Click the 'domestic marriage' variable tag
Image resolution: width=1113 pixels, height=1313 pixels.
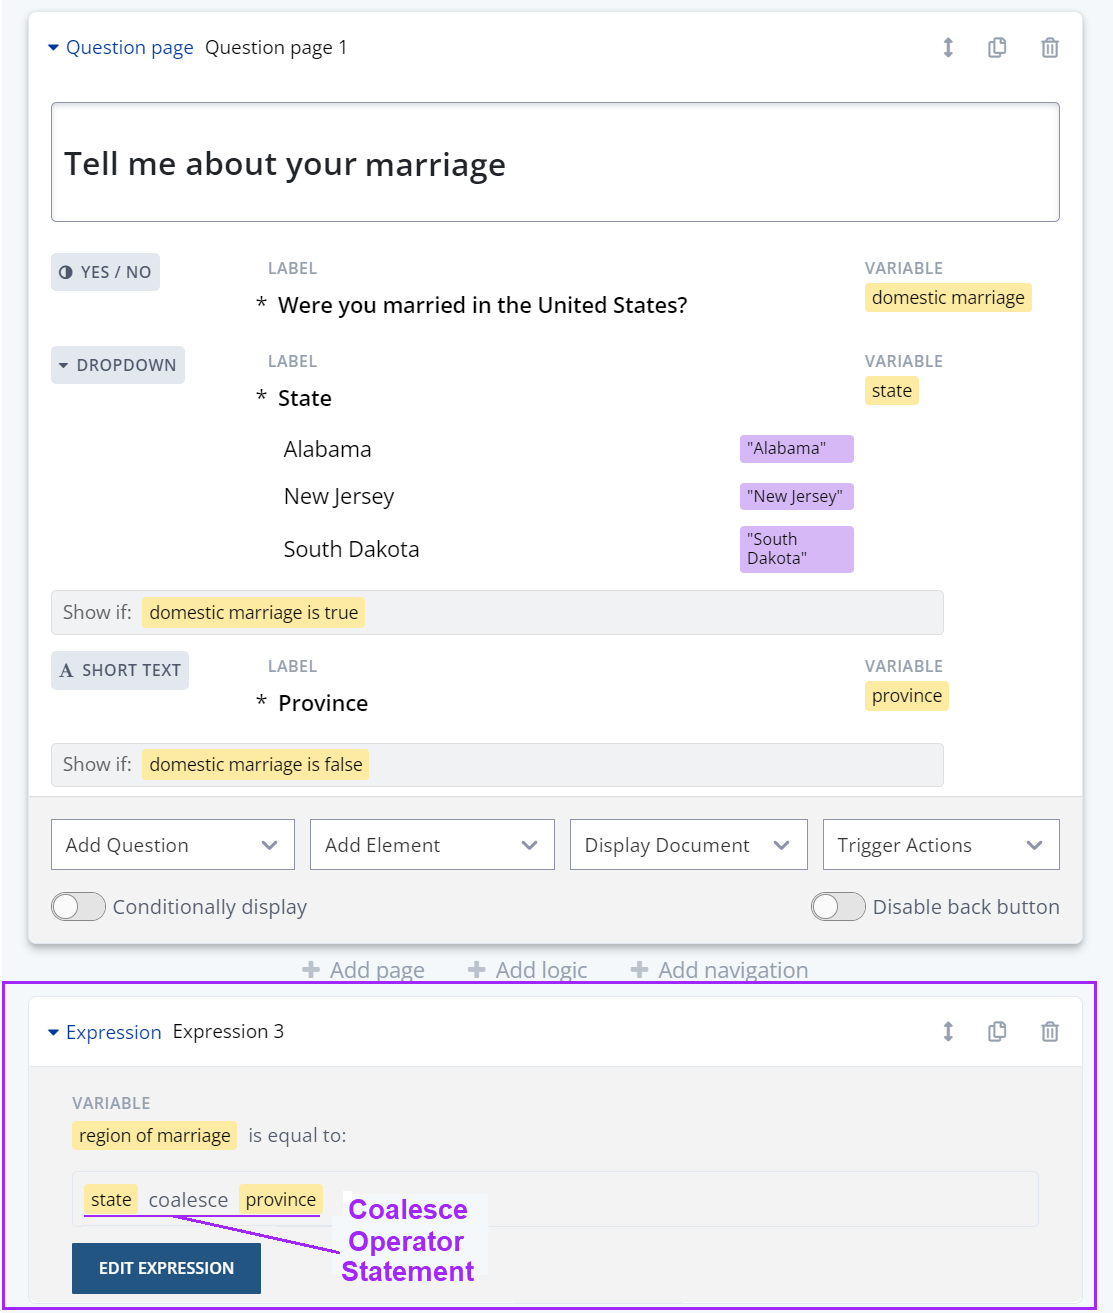948,298
